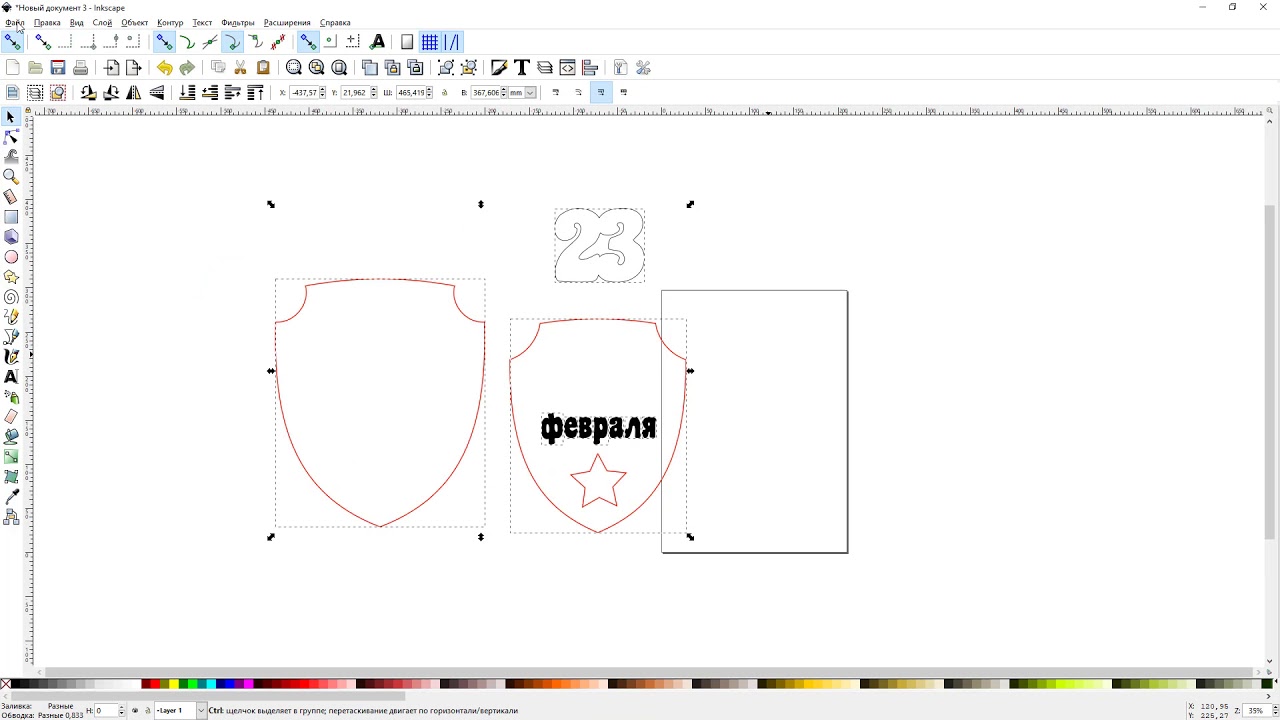Open the Объект menu
1280x720 pixels.
[135, 22]
